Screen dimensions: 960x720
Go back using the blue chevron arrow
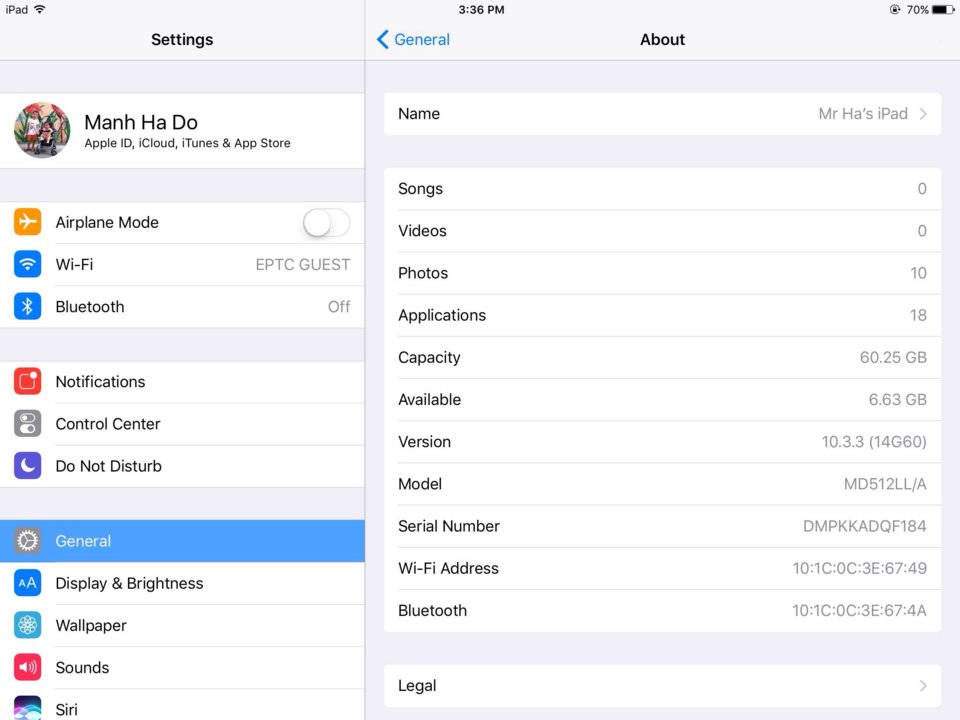pos(383,39)
